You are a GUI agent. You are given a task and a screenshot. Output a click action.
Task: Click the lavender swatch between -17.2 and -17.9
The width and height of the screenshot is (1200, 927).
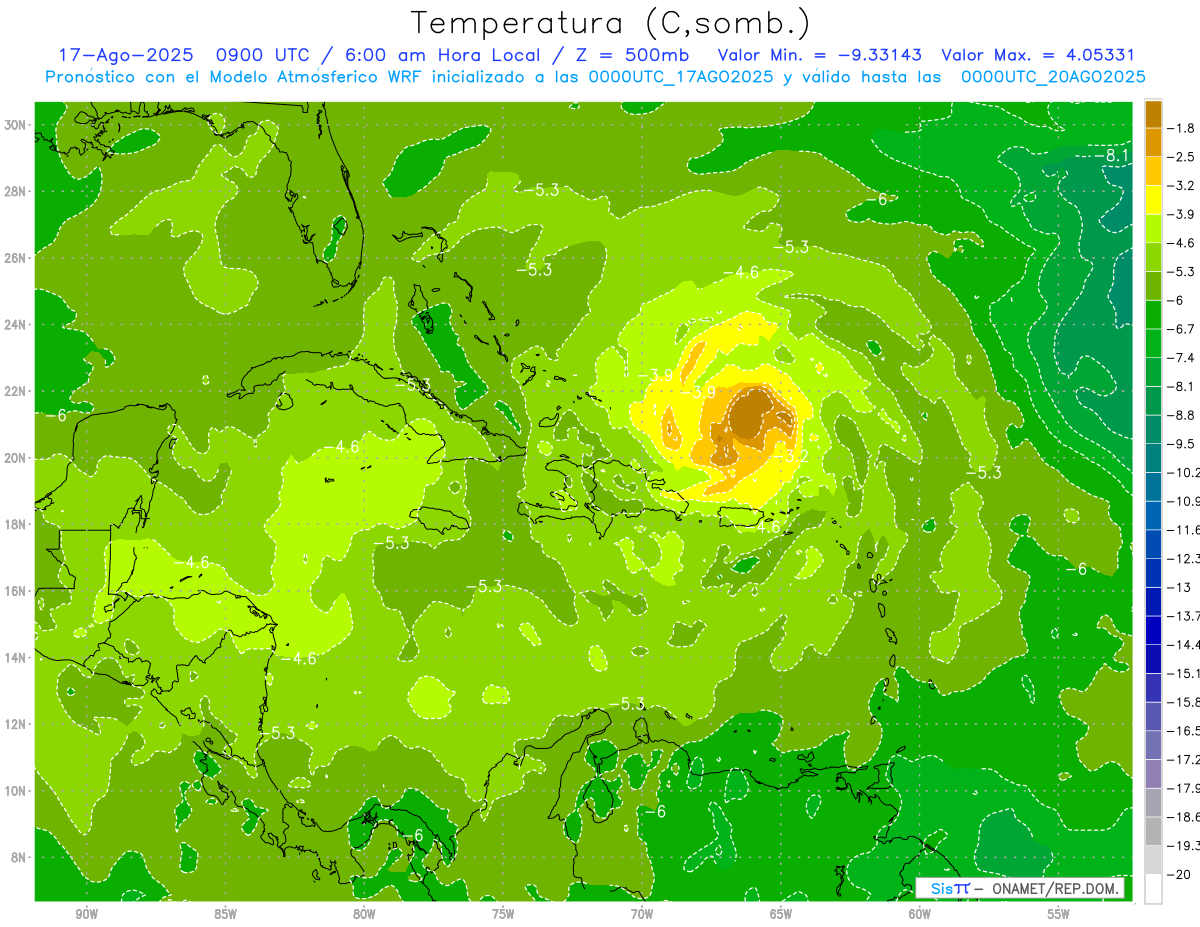[x=1153, y=773]
